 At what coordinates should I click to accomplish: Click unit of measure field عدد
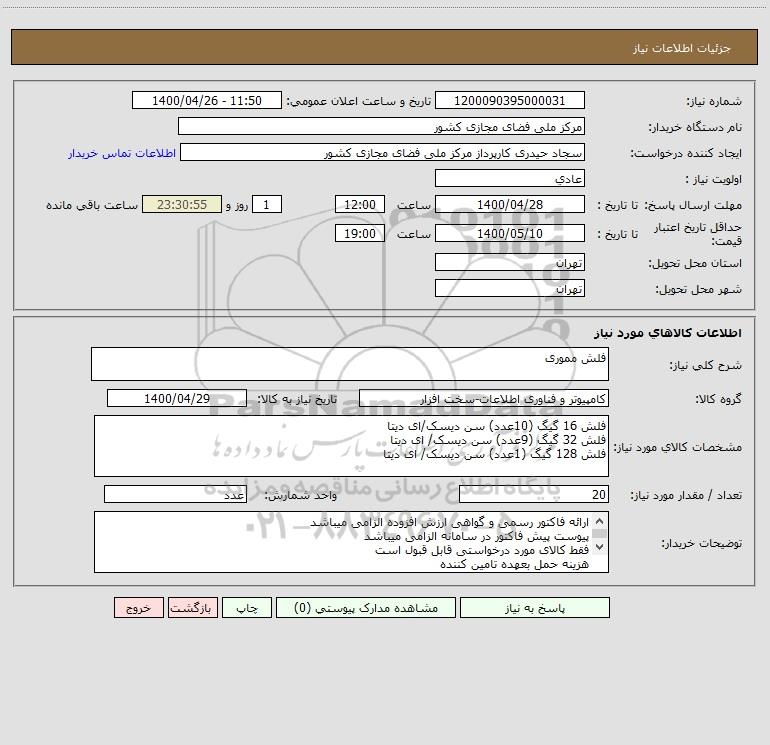coord(175,495)
